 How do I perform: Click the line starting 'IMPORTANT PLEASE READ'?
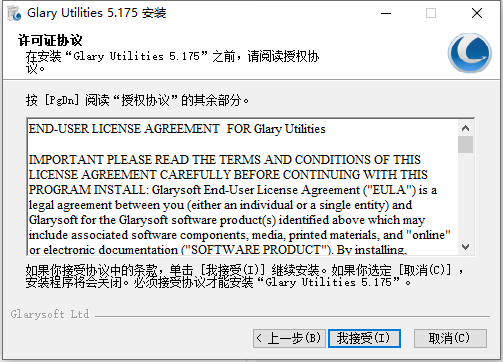click(225, 160)
